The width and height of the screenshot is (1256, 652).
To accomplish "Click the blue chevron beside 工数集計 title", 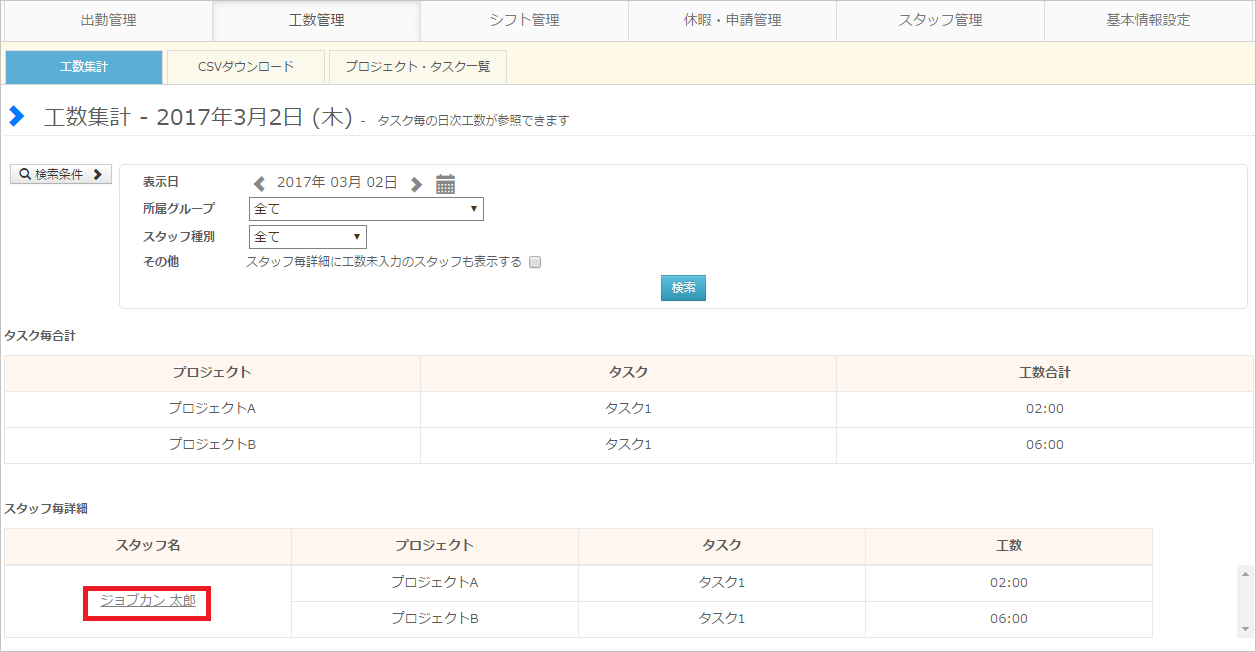I will (x=17, y=116).
